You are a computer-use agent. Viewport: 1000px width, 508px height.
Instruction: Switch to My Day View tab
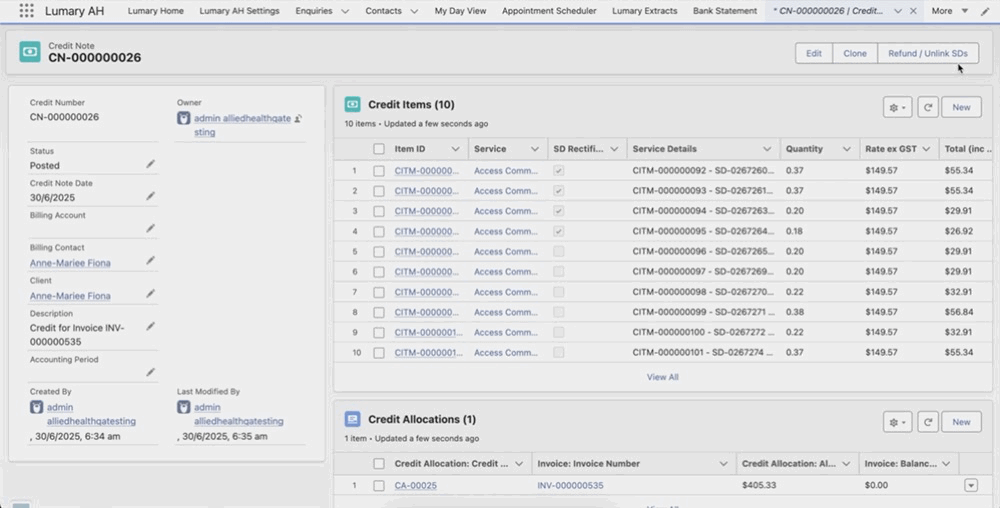[460, 11]
